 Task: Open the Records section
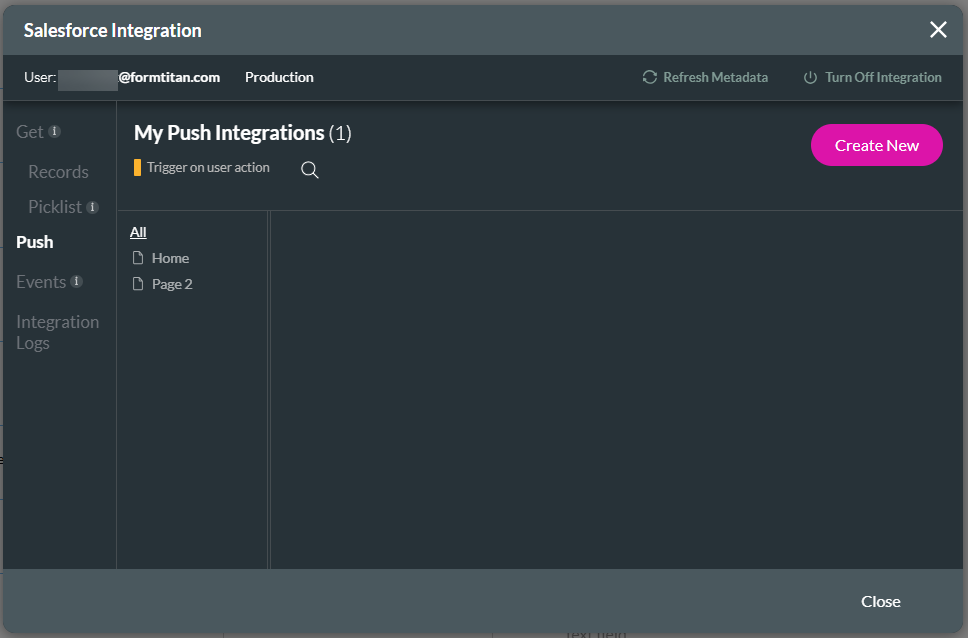coord(59,172)
